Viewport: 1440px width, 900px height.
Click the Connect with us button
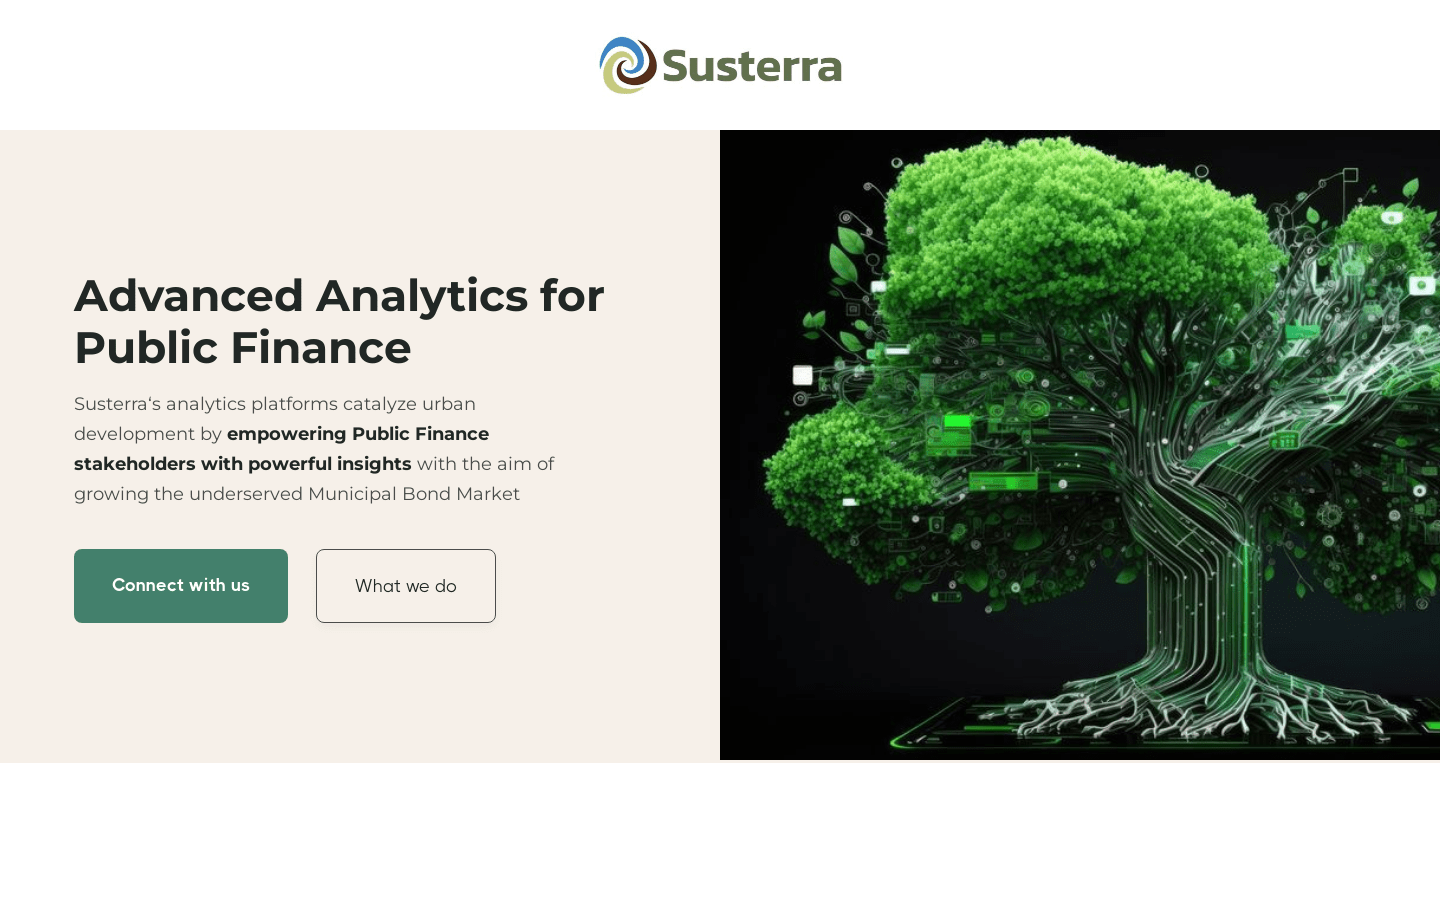coord(181,586)
